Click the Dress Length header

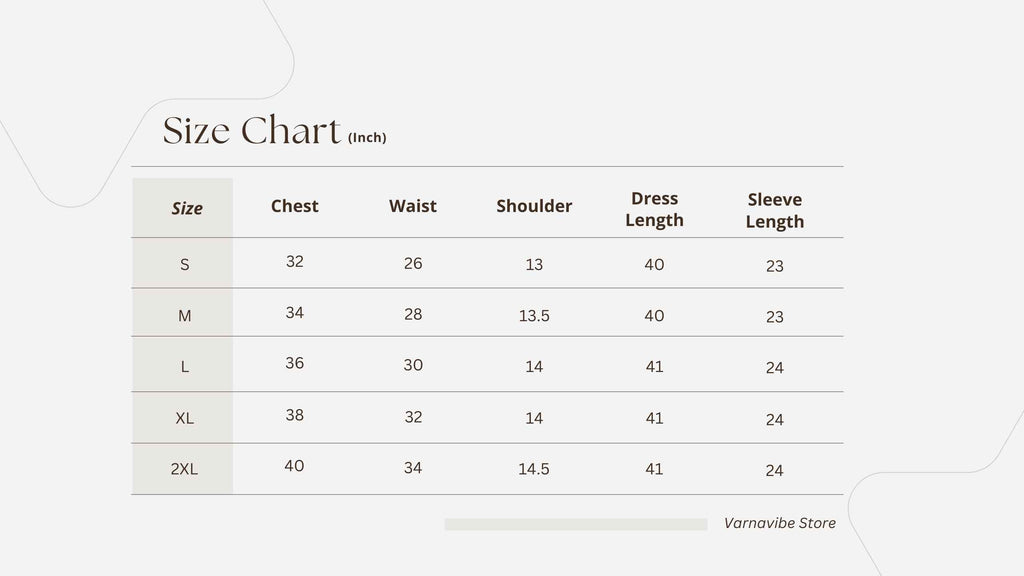click(654, 209)
